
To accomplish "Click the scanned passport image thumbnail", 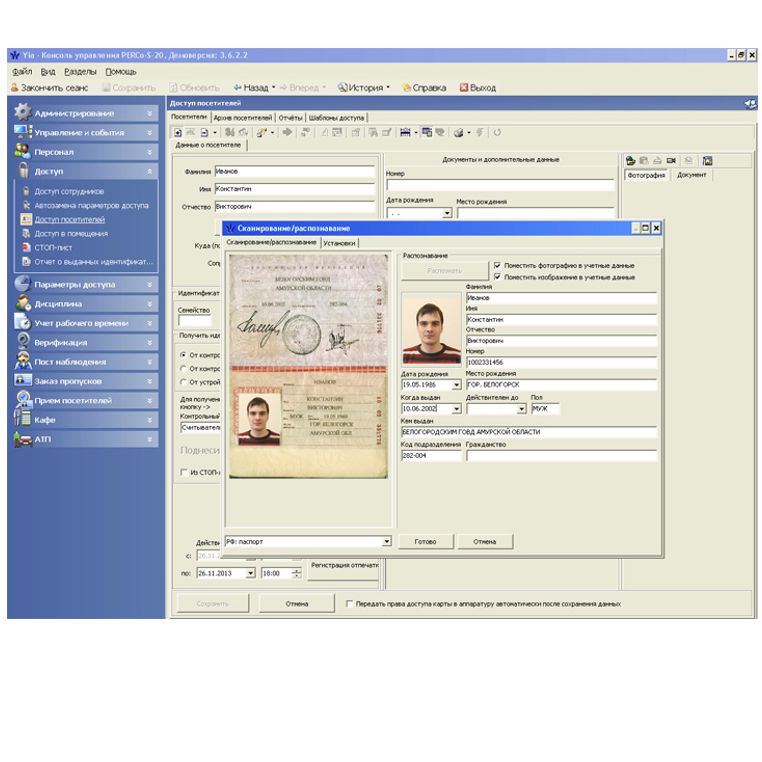I will point(308,366).
